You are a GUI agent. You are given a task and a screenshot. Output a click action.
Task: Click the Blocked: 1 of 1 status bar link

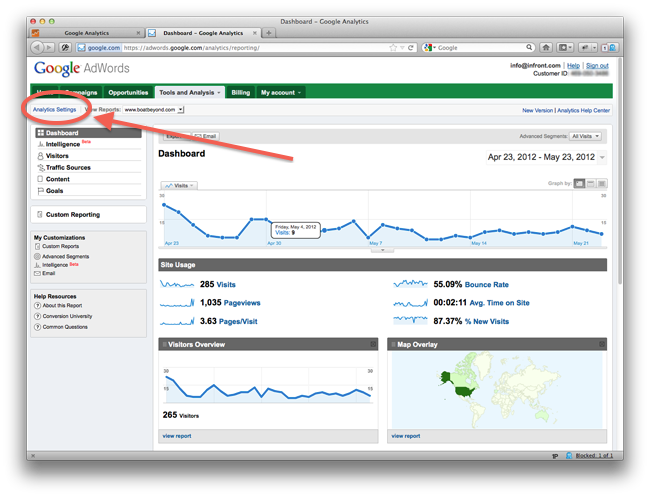pos(594,456)
